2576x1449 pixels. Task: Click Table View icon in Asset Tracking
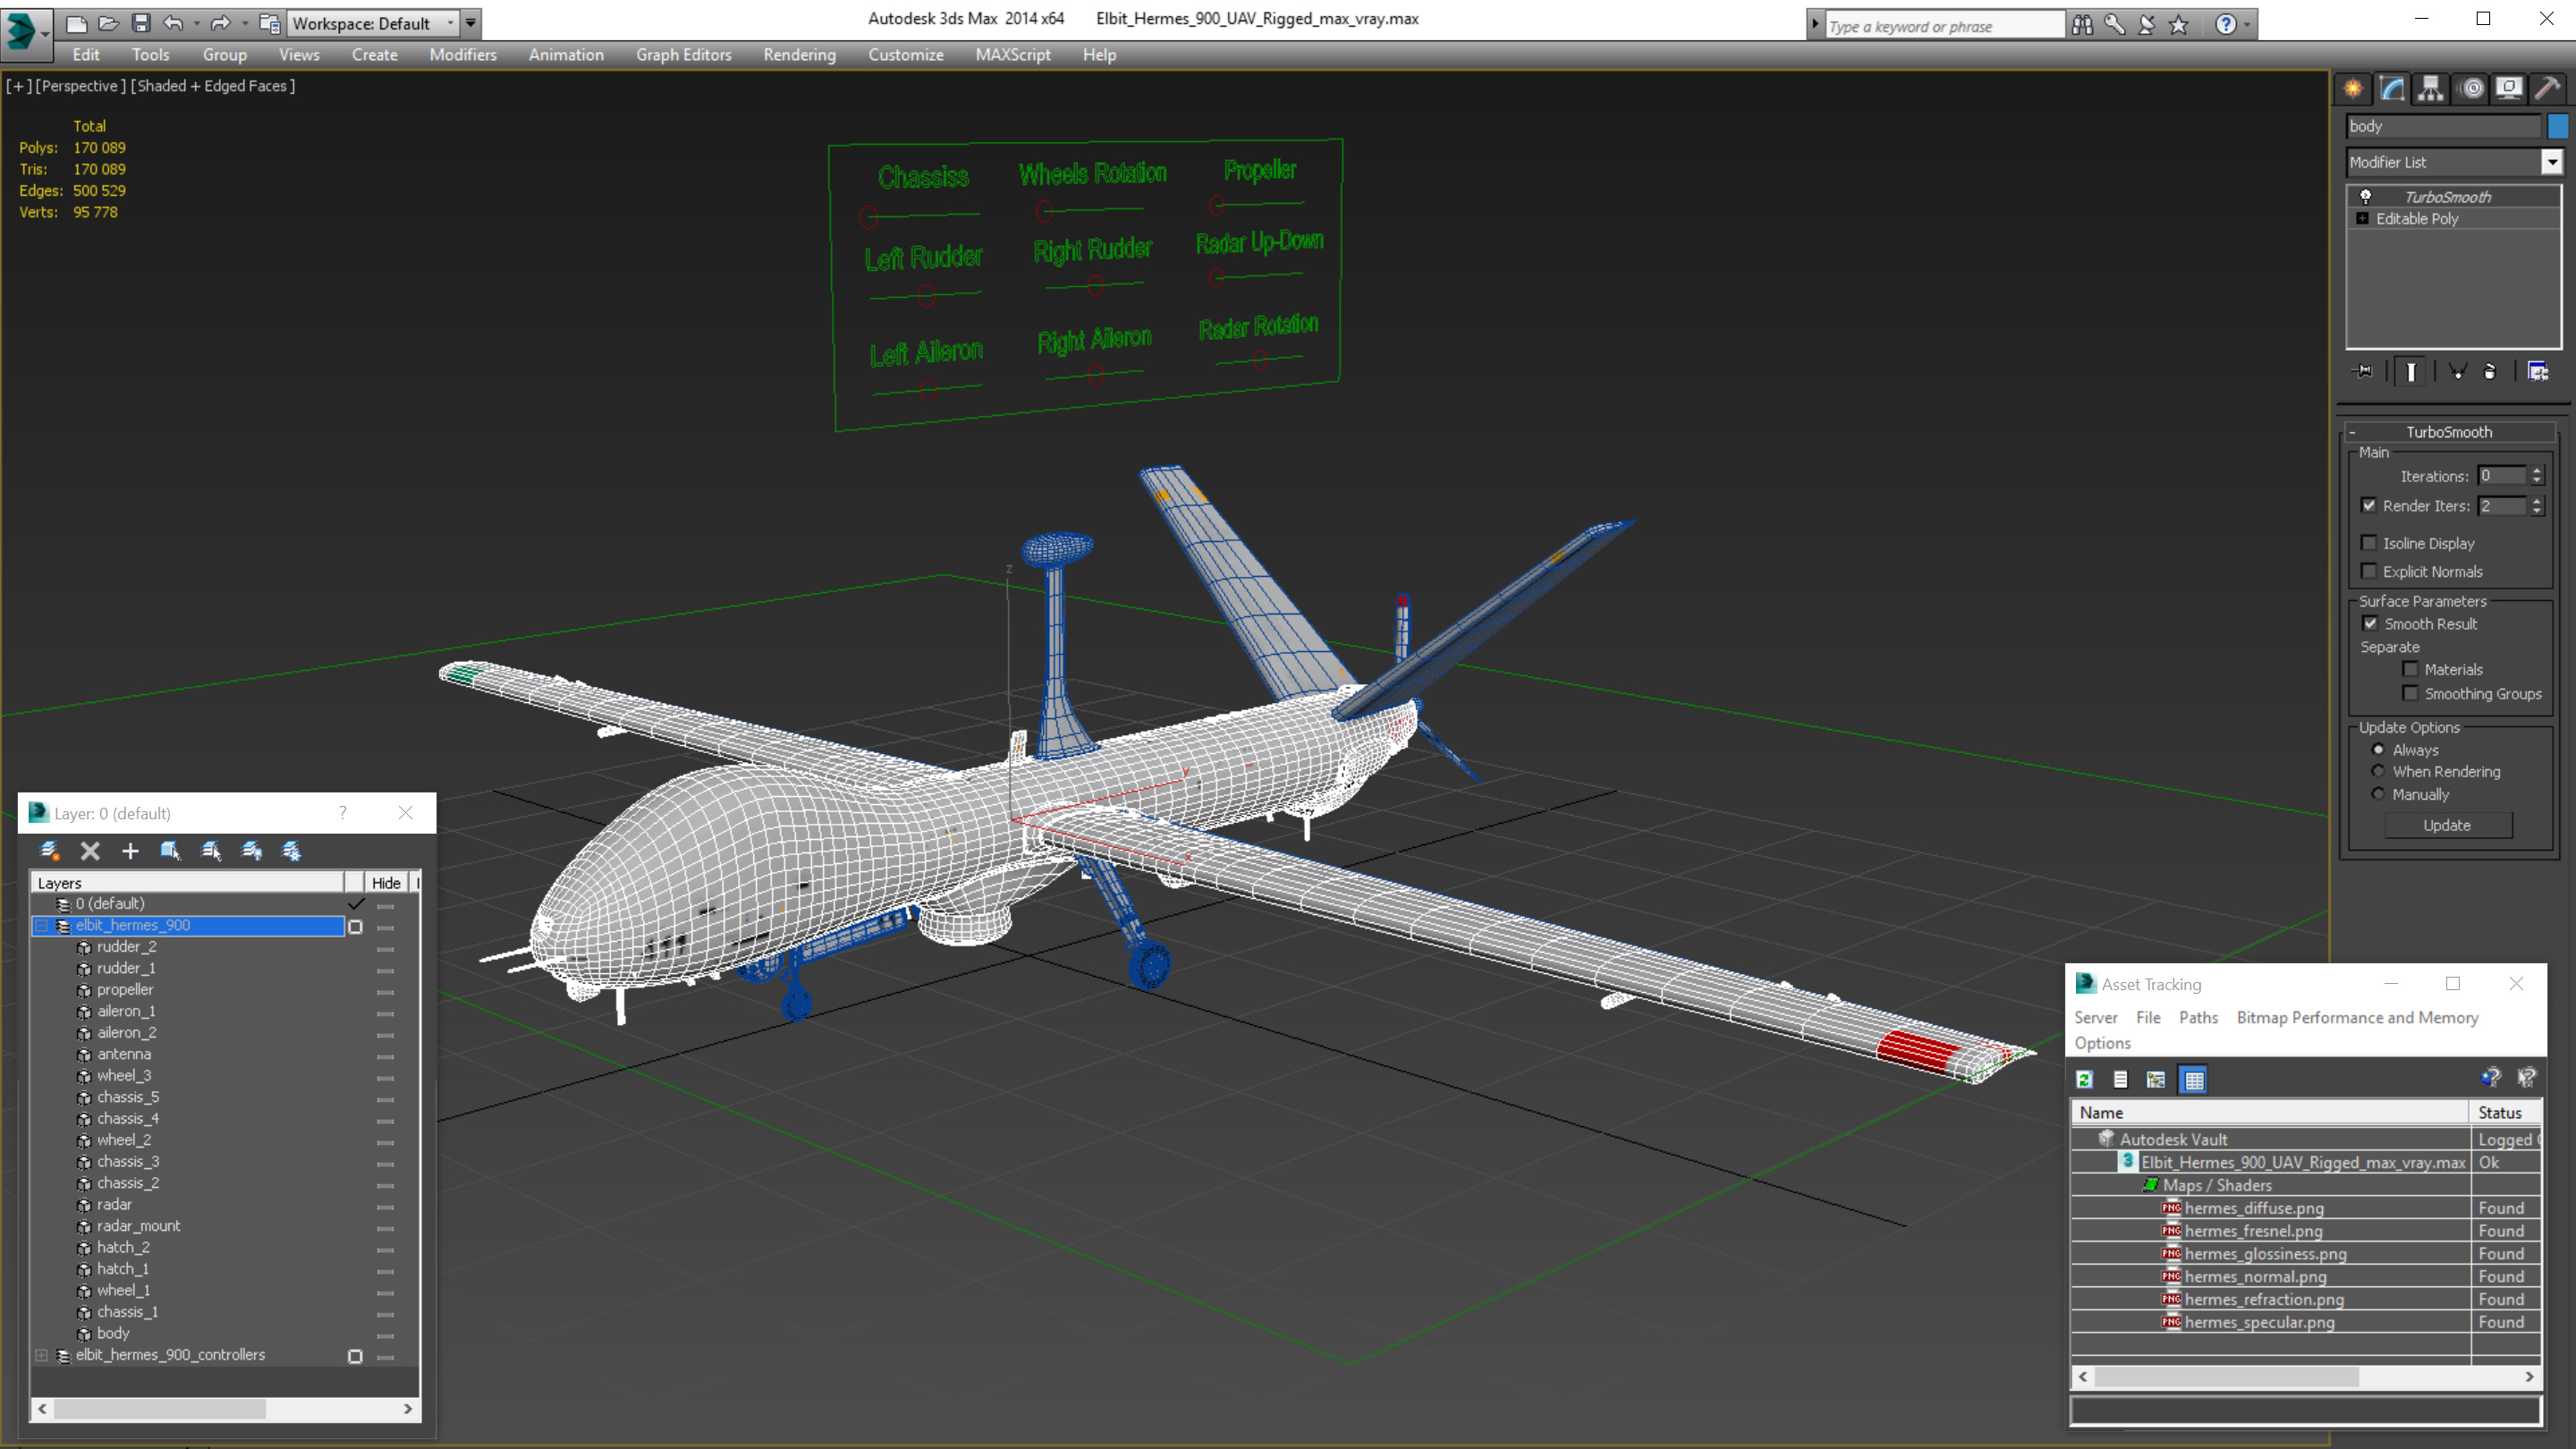click(x=2194, y=1079)
